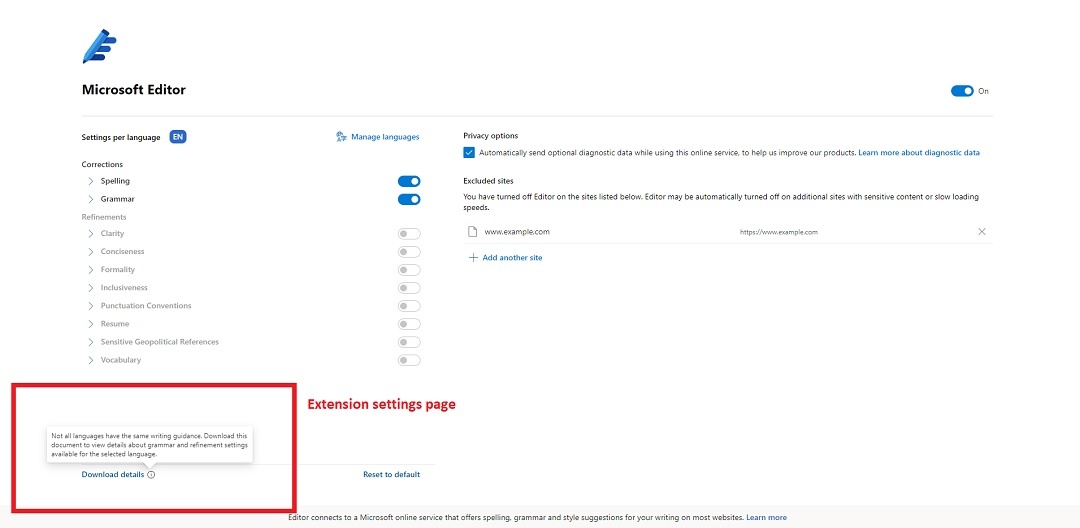Viewport: 1080px width, 528px height.
Task: Click the Excluded sites heading
Action: [x=488, y=181]
